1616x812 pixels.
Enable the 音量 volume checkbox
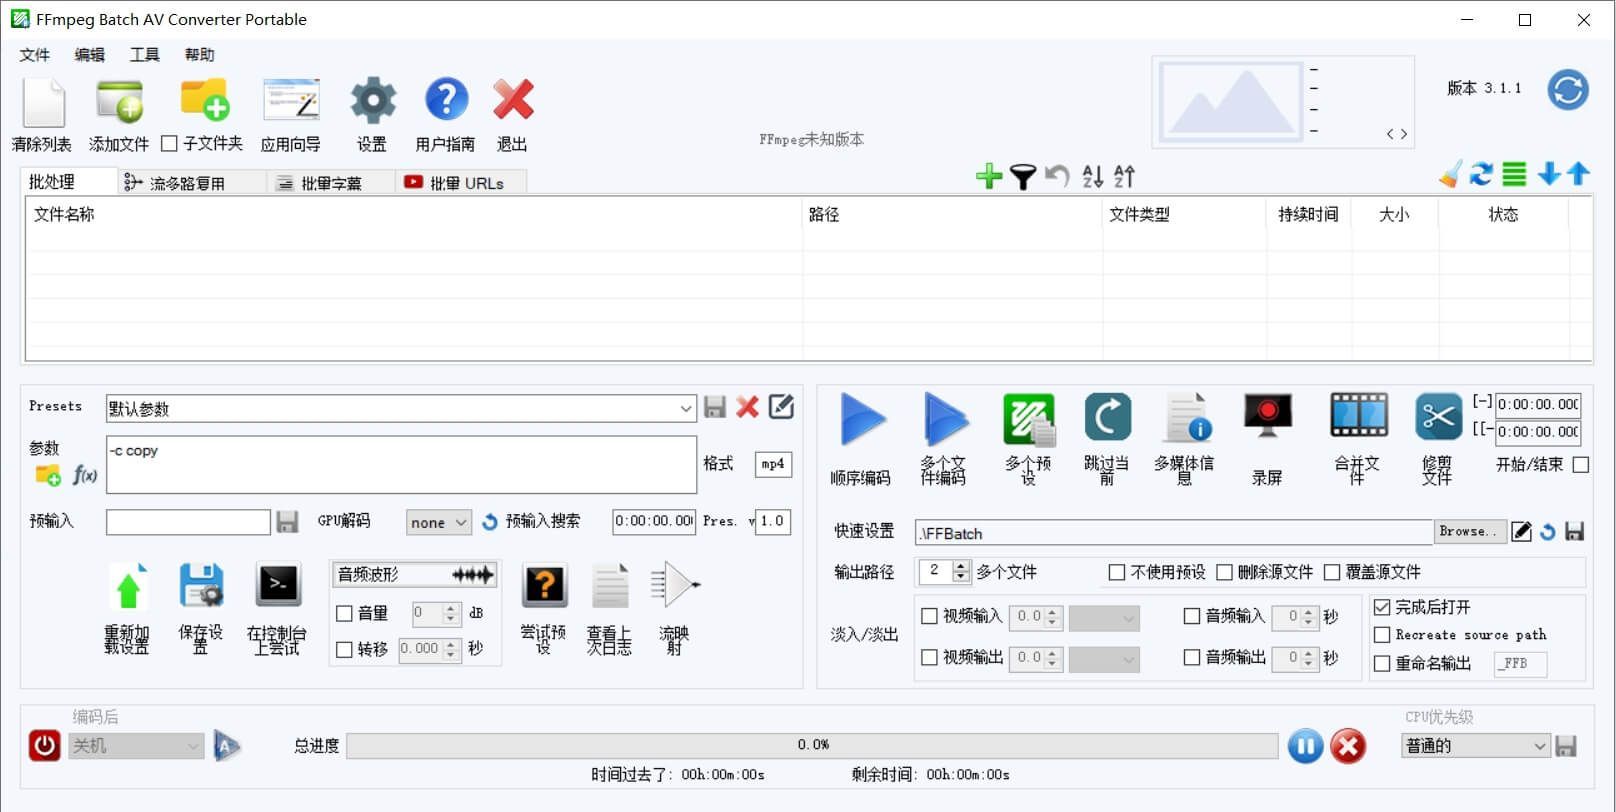[x=344, y=614]
